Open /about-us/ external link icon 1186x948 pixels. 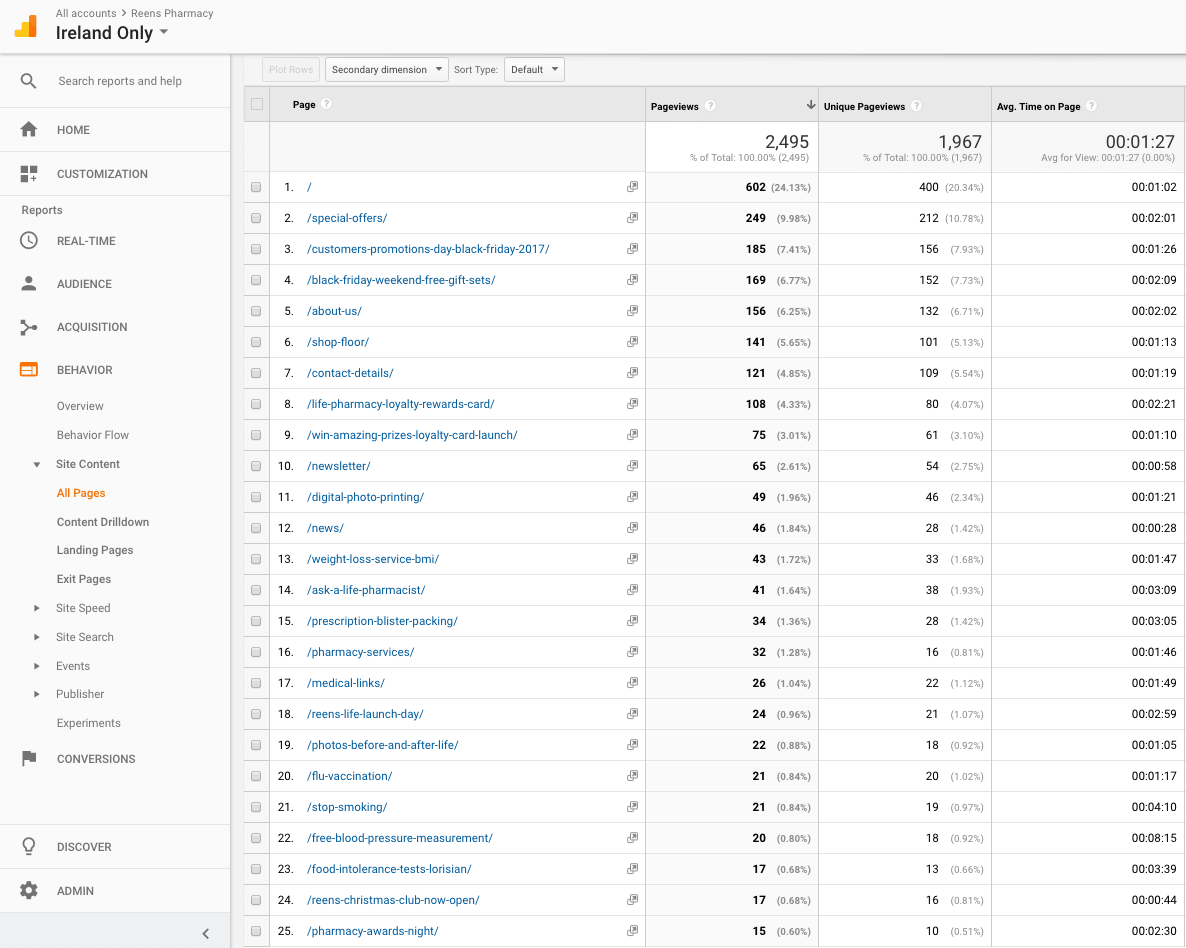(x=632, y=311)
